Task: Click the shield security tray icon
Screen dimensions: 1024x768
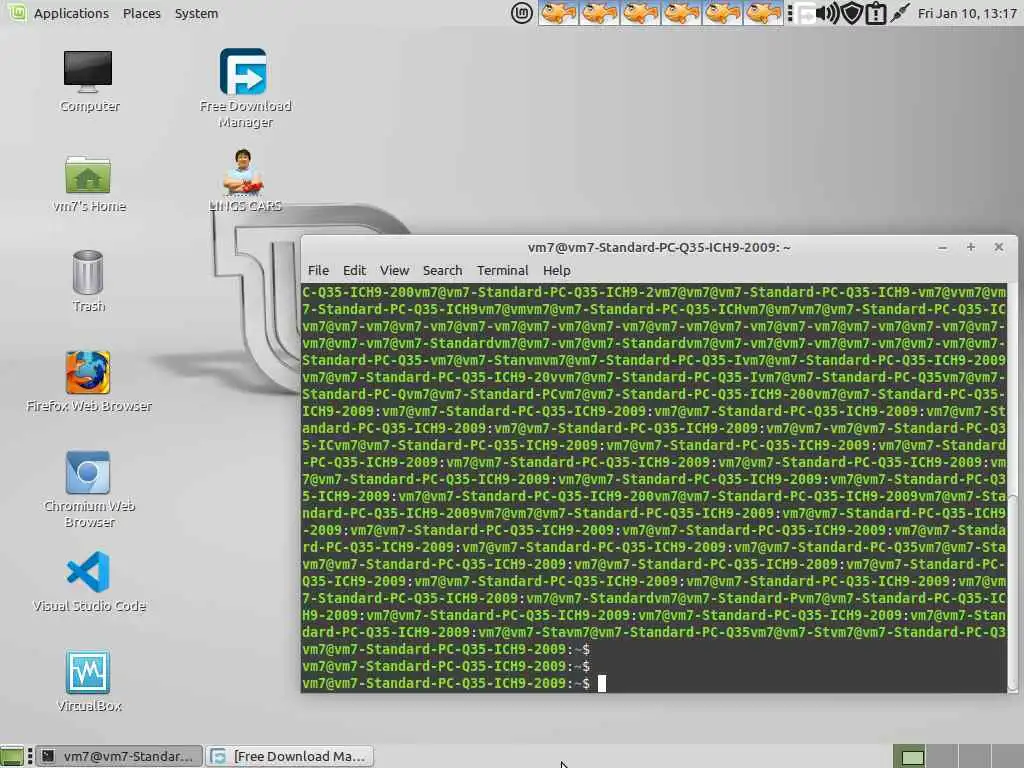Action: pos(852,13)
